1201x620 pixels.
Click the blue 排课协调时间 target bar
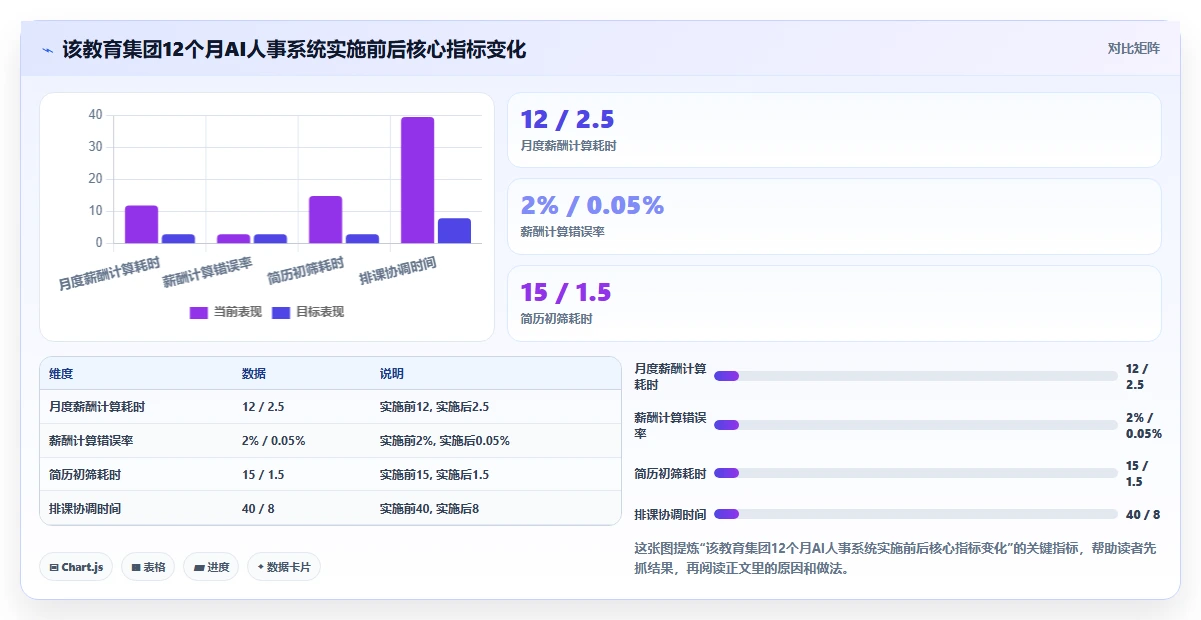coord(454,231)
